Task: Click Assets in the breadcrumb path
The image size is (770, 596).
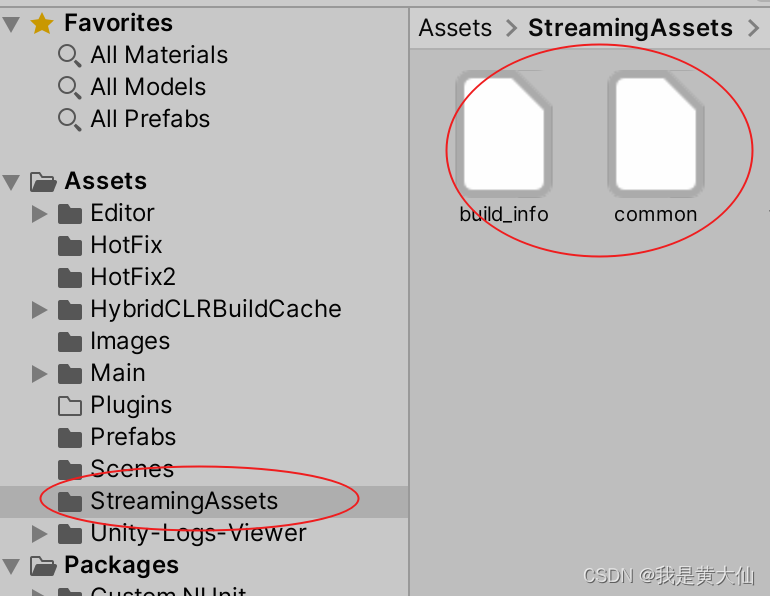Action: click(x=455, y=28)
